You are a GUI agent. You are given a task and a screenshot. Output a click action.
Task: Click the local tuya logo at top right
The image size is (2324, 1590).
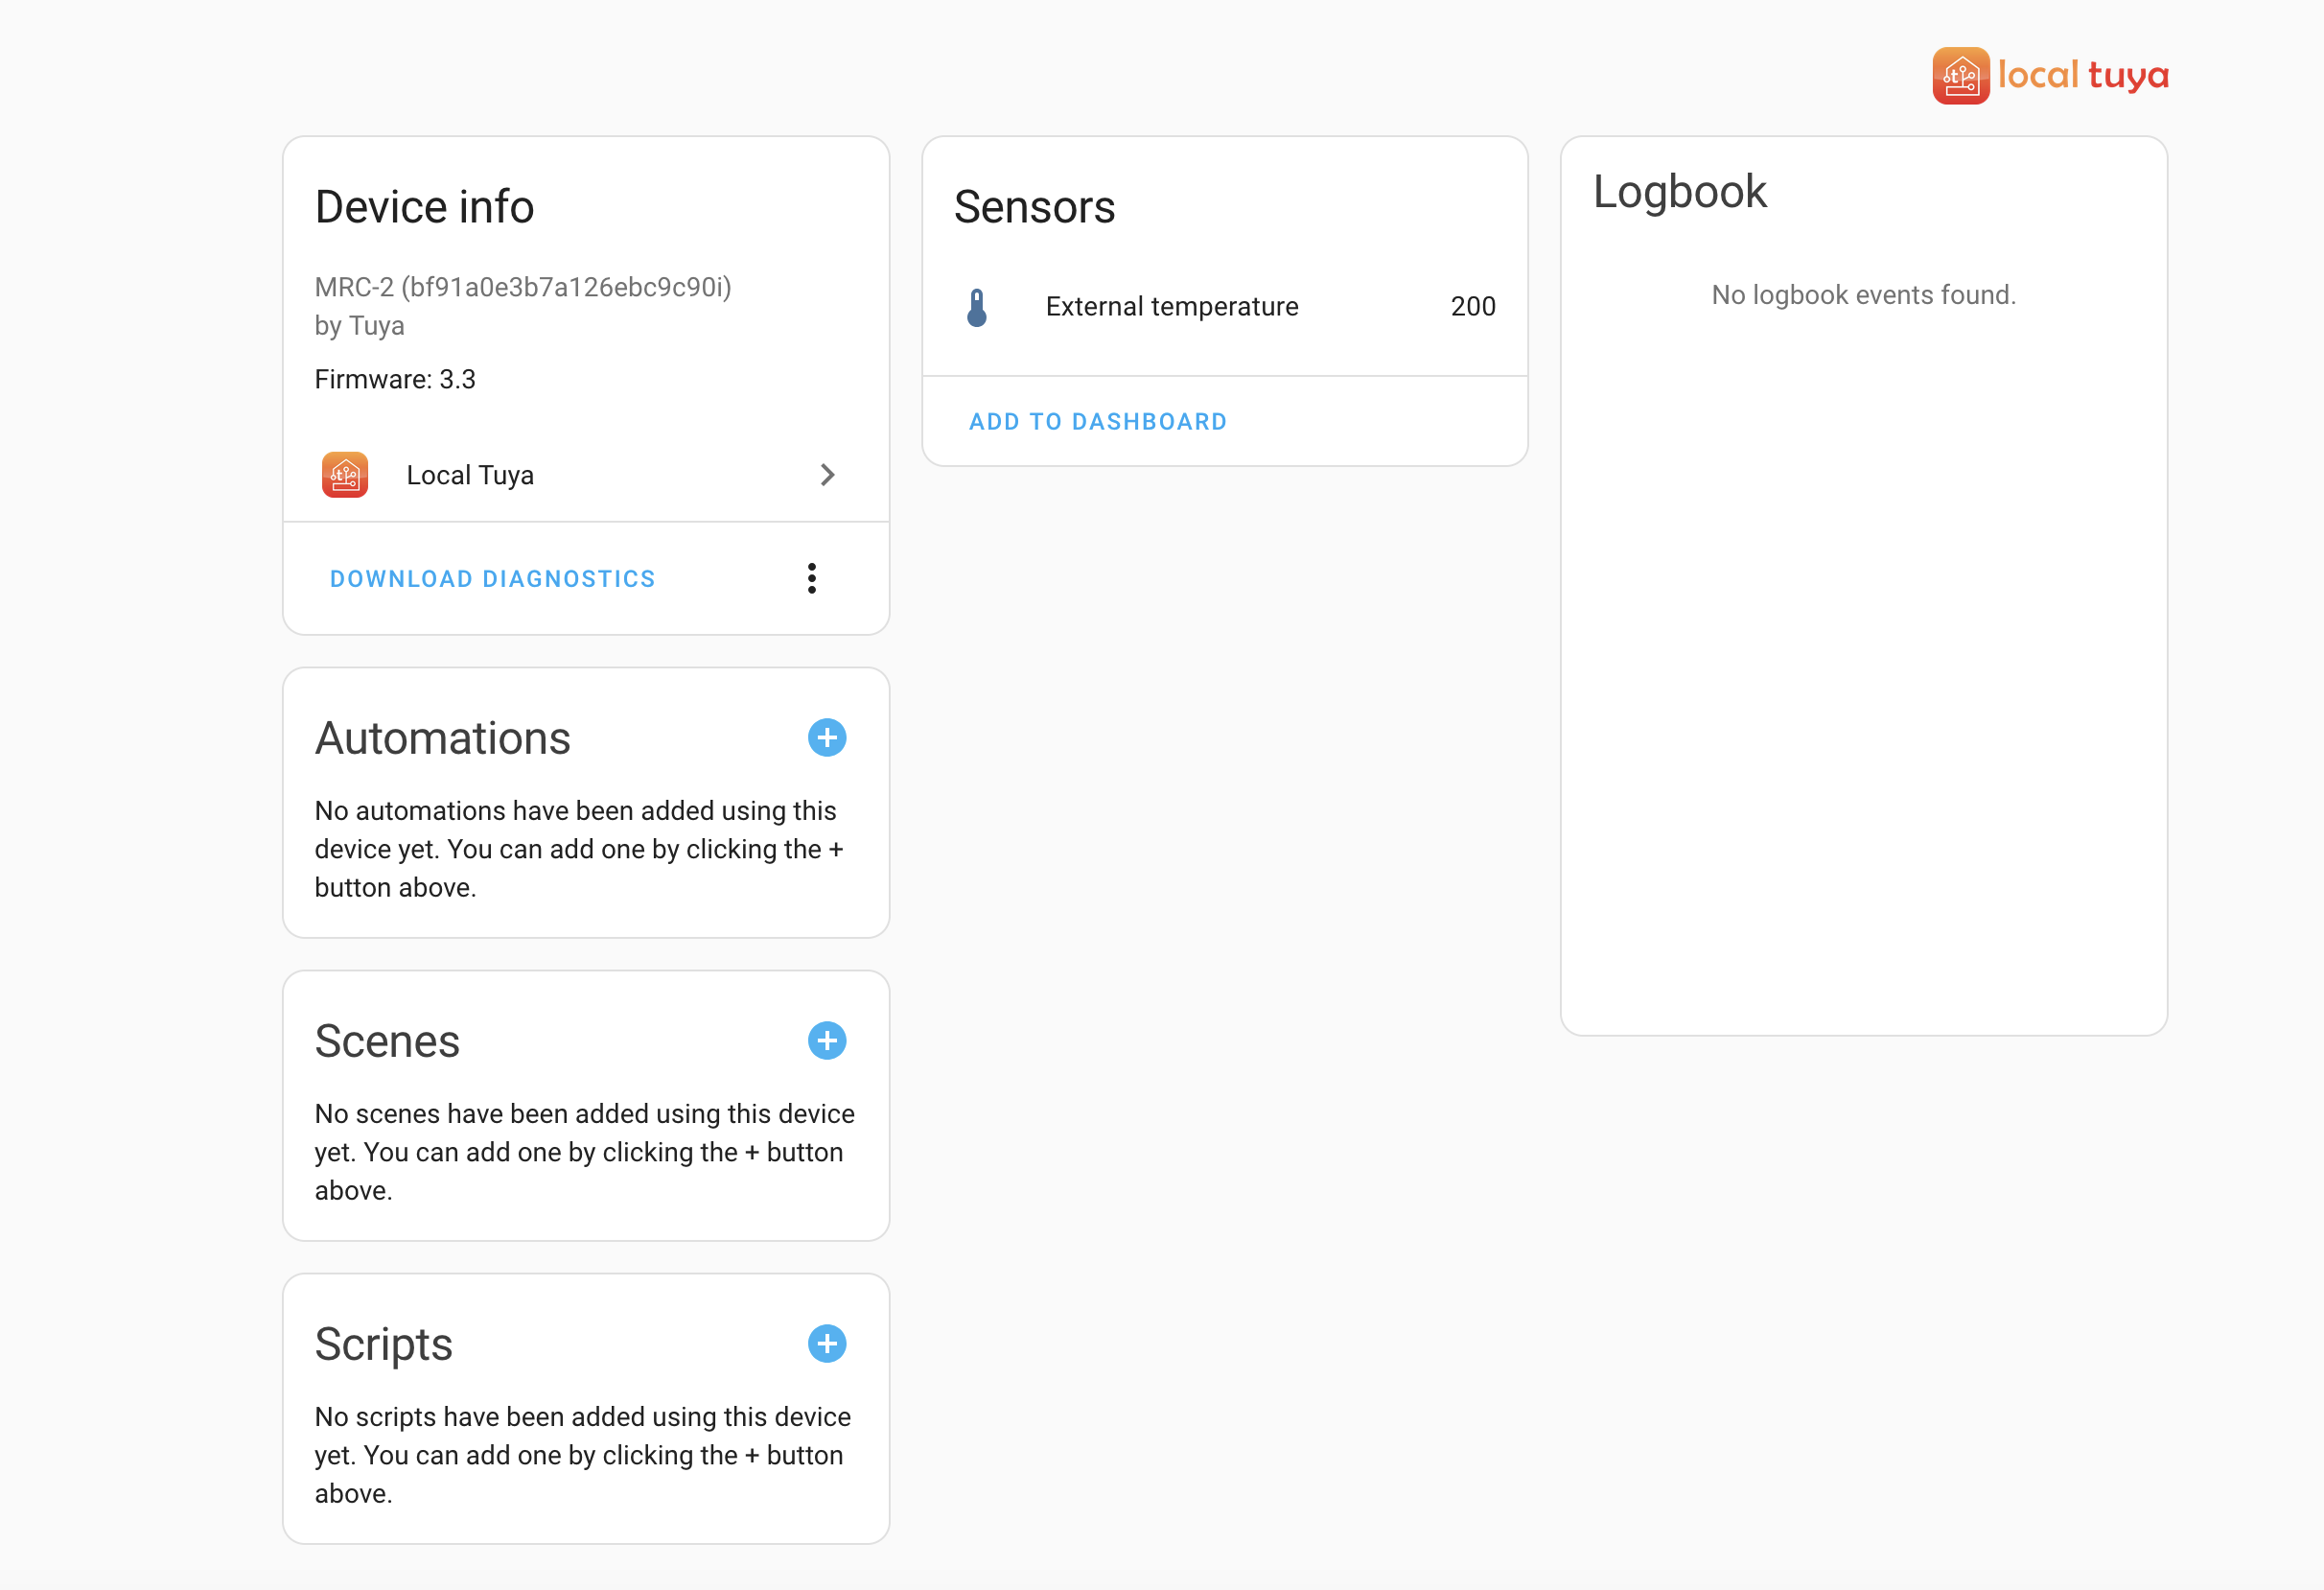tap(2049, 75)
